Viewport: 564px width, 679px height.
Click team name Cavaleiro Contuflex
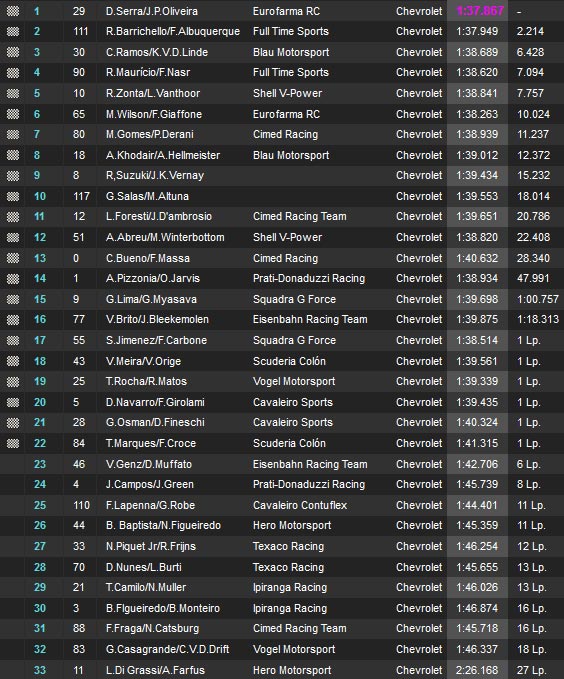(x=300, y=505)
